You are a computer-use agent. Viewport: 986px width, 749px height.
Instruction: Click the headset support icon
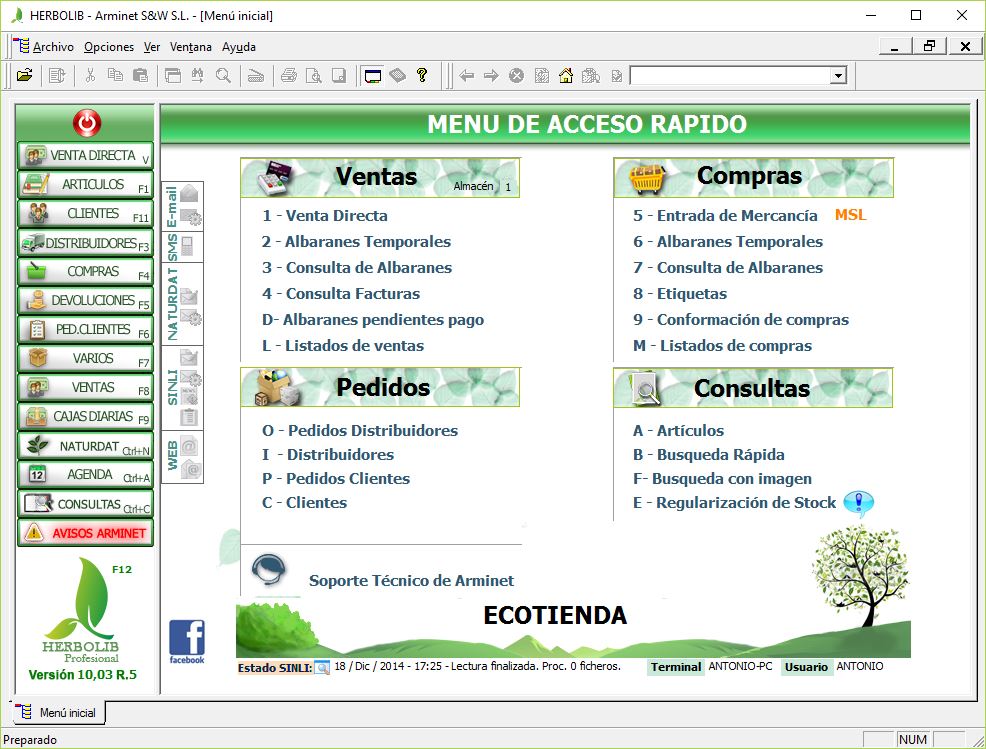coord(269,570)
